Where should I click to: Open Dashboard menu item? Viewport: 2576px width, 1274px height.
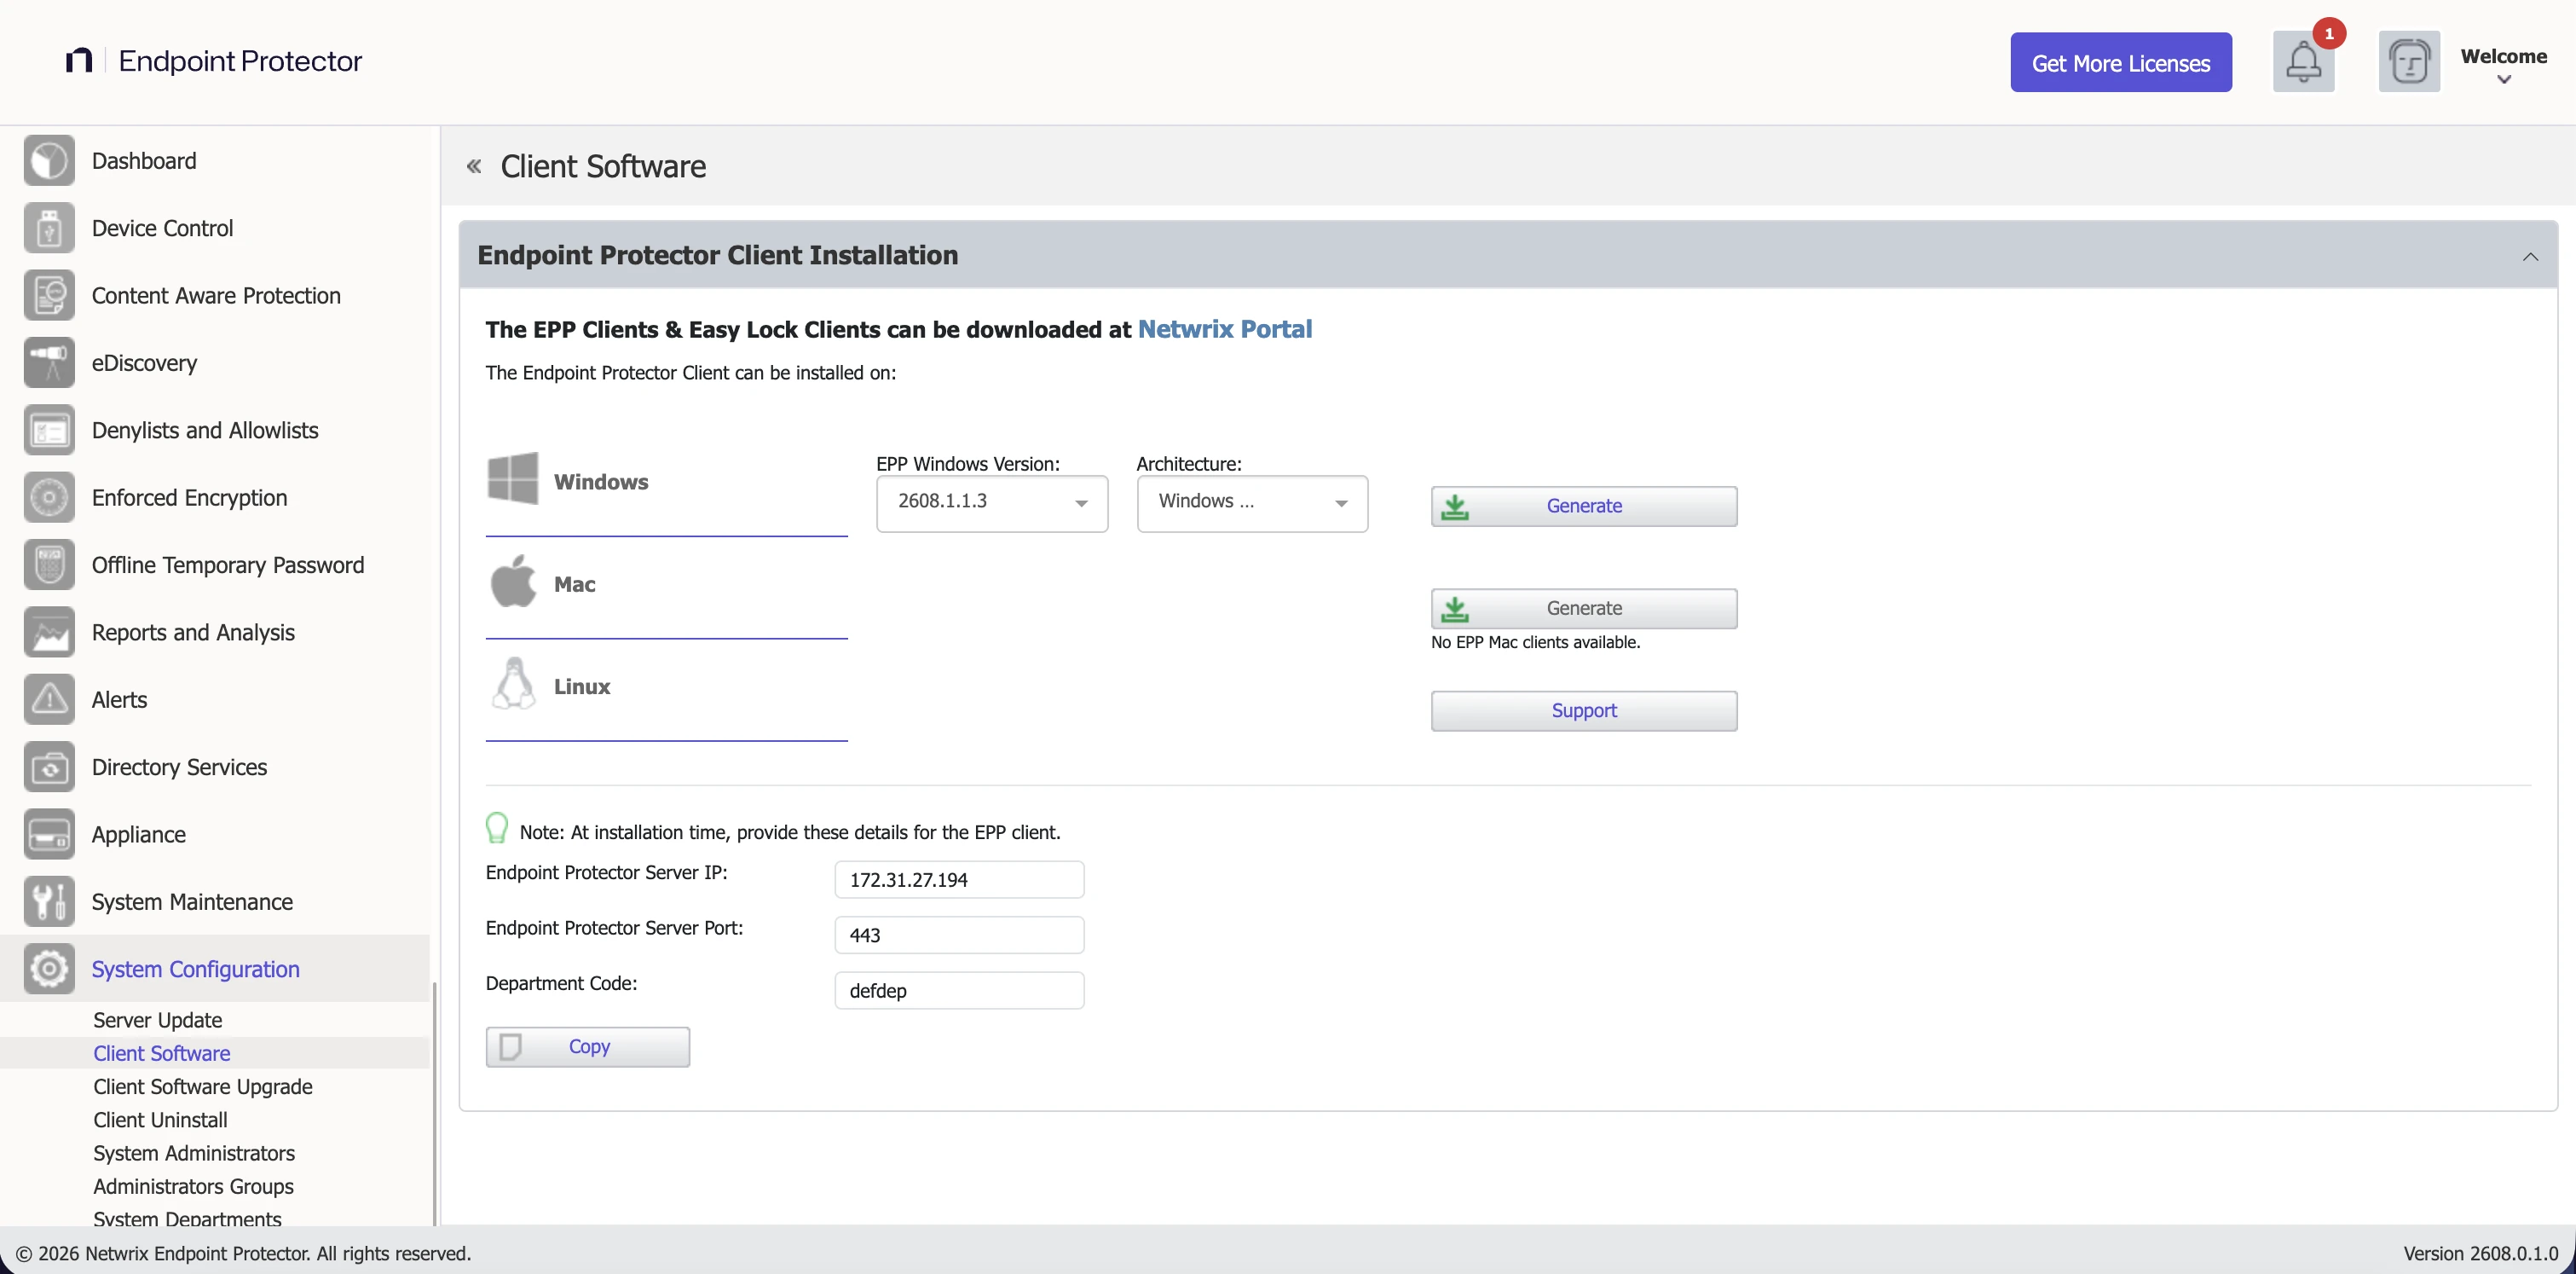point(143,161)
